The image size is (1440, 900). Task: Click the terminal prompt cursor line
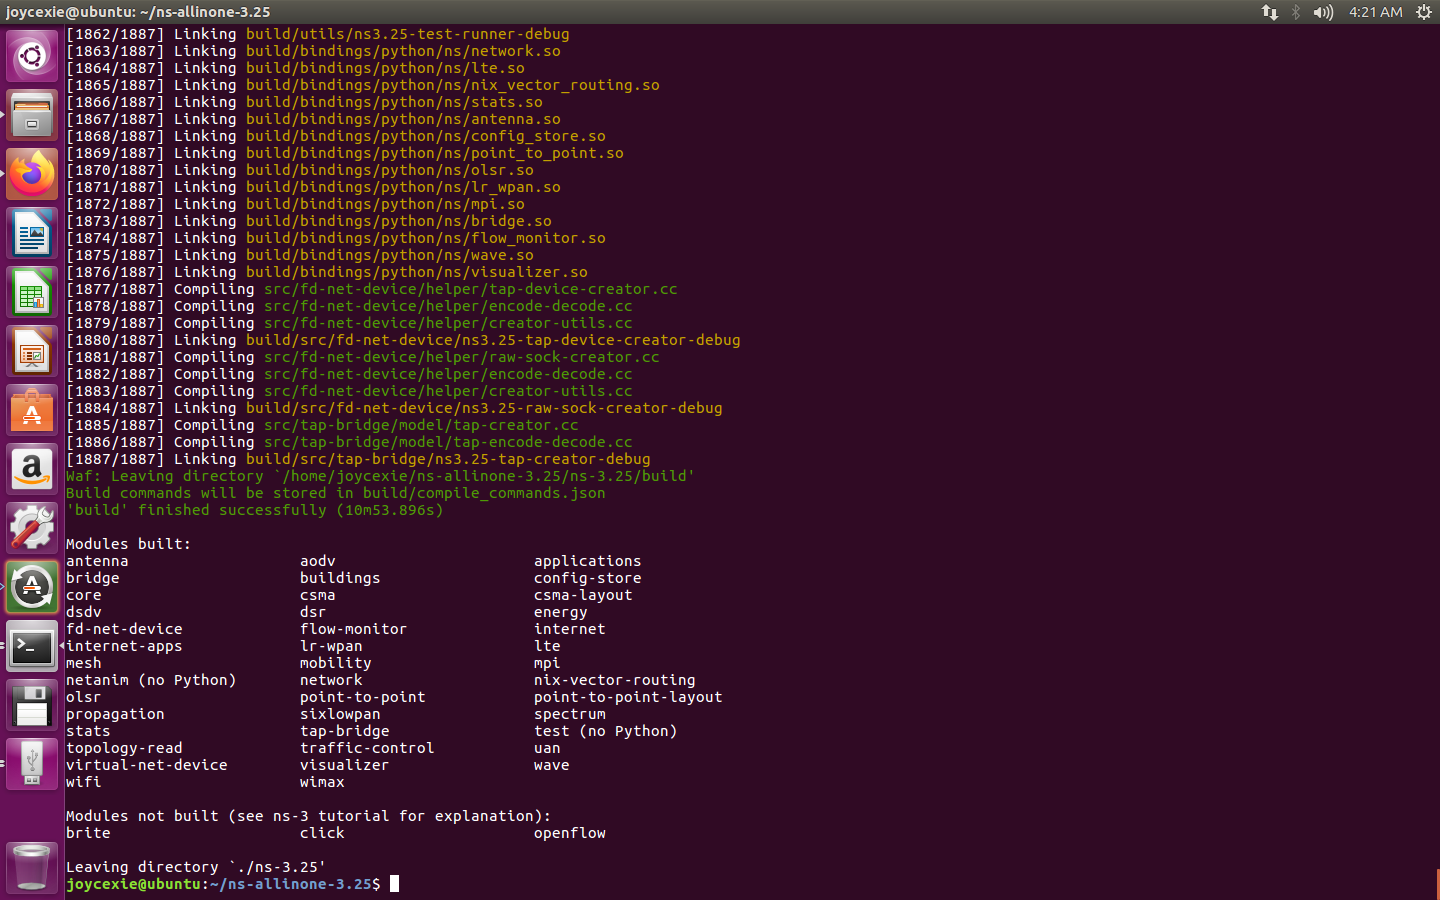232,884
